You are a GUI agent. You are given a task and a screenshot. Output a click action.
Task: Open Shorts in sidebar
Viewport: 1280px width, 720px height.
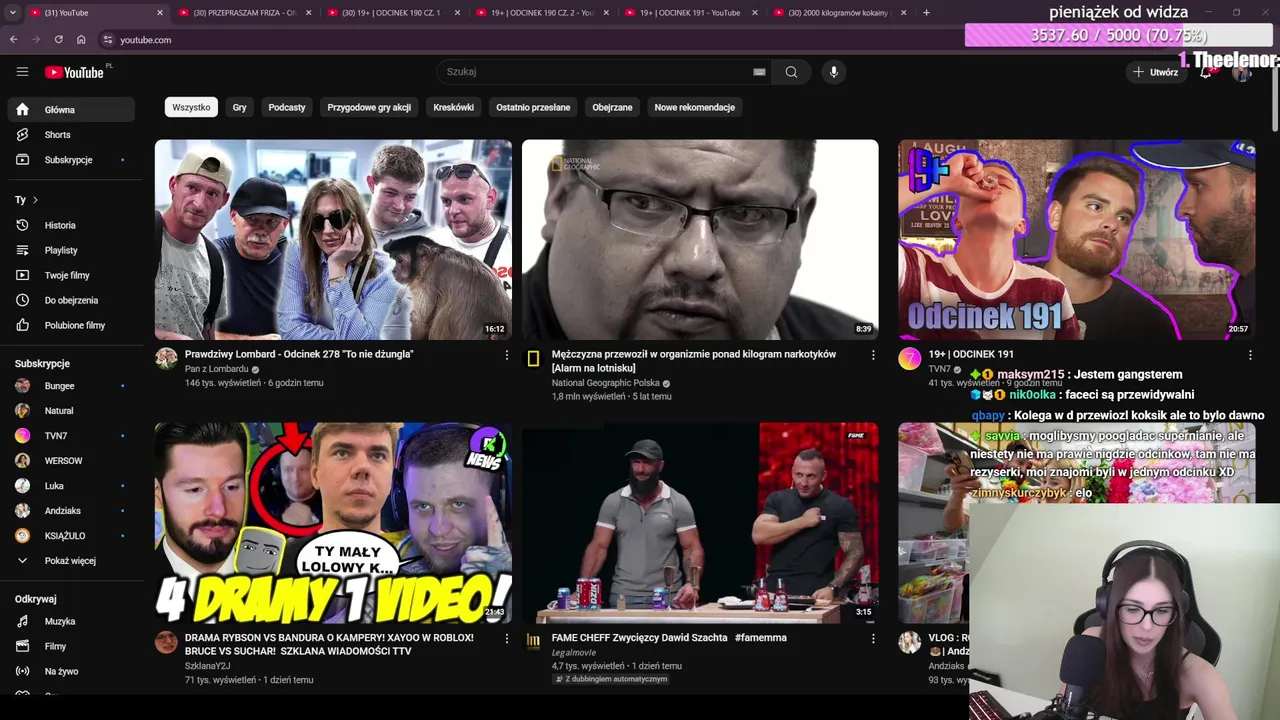(71, 135)
